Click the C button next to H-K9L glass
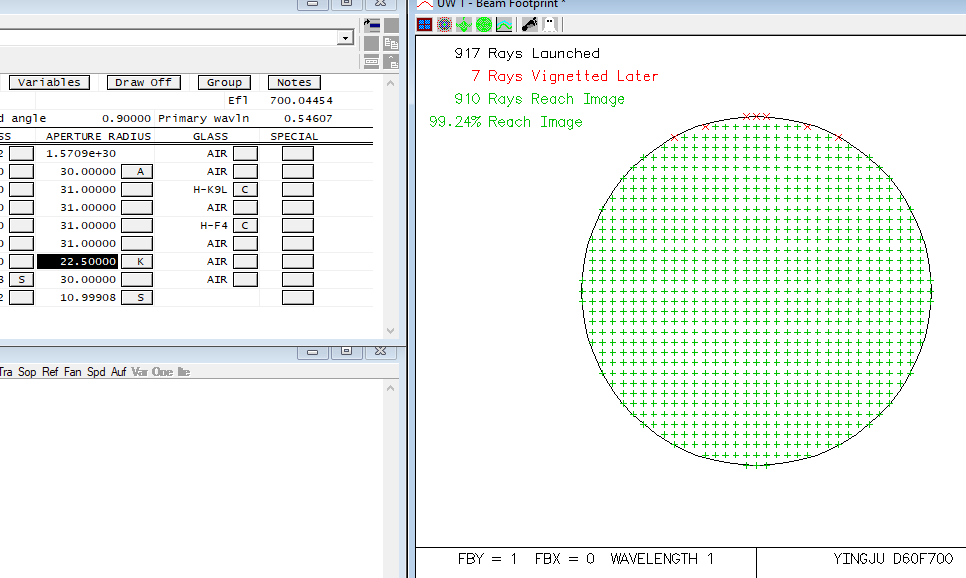This screenshot has width=966, height=578. (x=245, y=189)
